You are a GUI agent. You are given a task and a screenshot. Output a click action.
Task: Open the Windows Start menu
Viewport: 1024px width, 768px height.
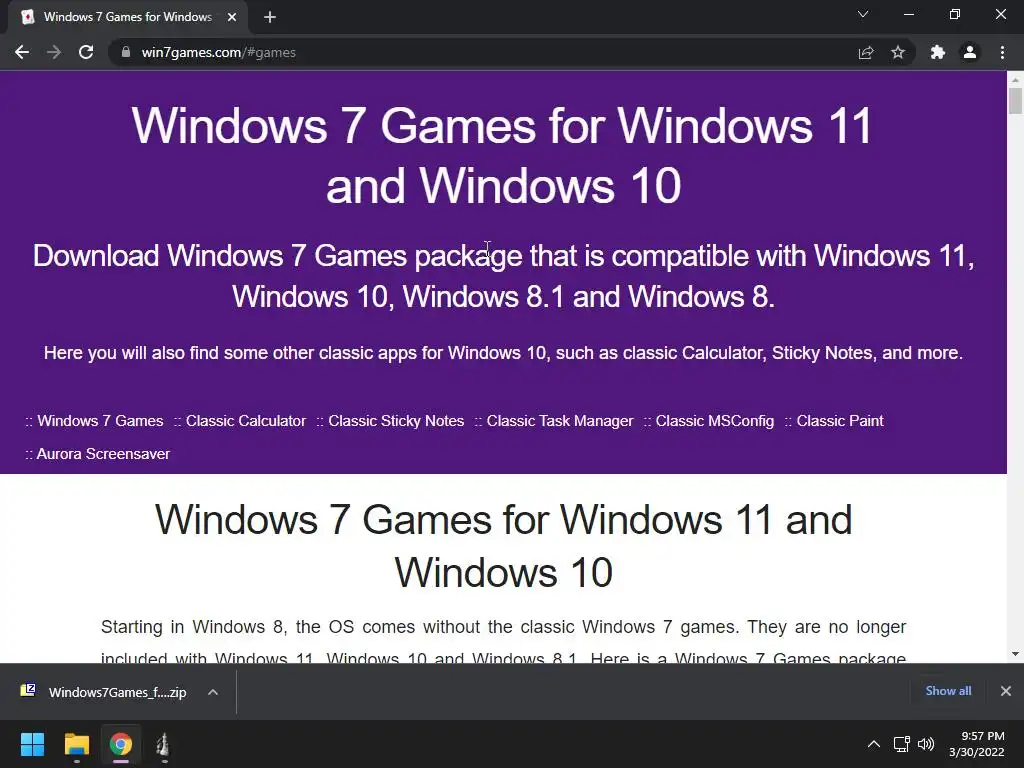point(32,744)
